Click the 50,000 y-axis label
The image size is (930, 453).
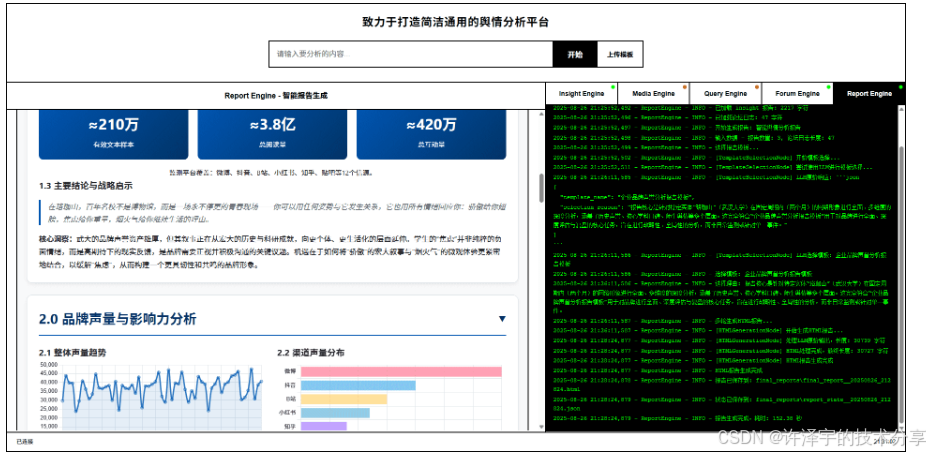(48, 365)
